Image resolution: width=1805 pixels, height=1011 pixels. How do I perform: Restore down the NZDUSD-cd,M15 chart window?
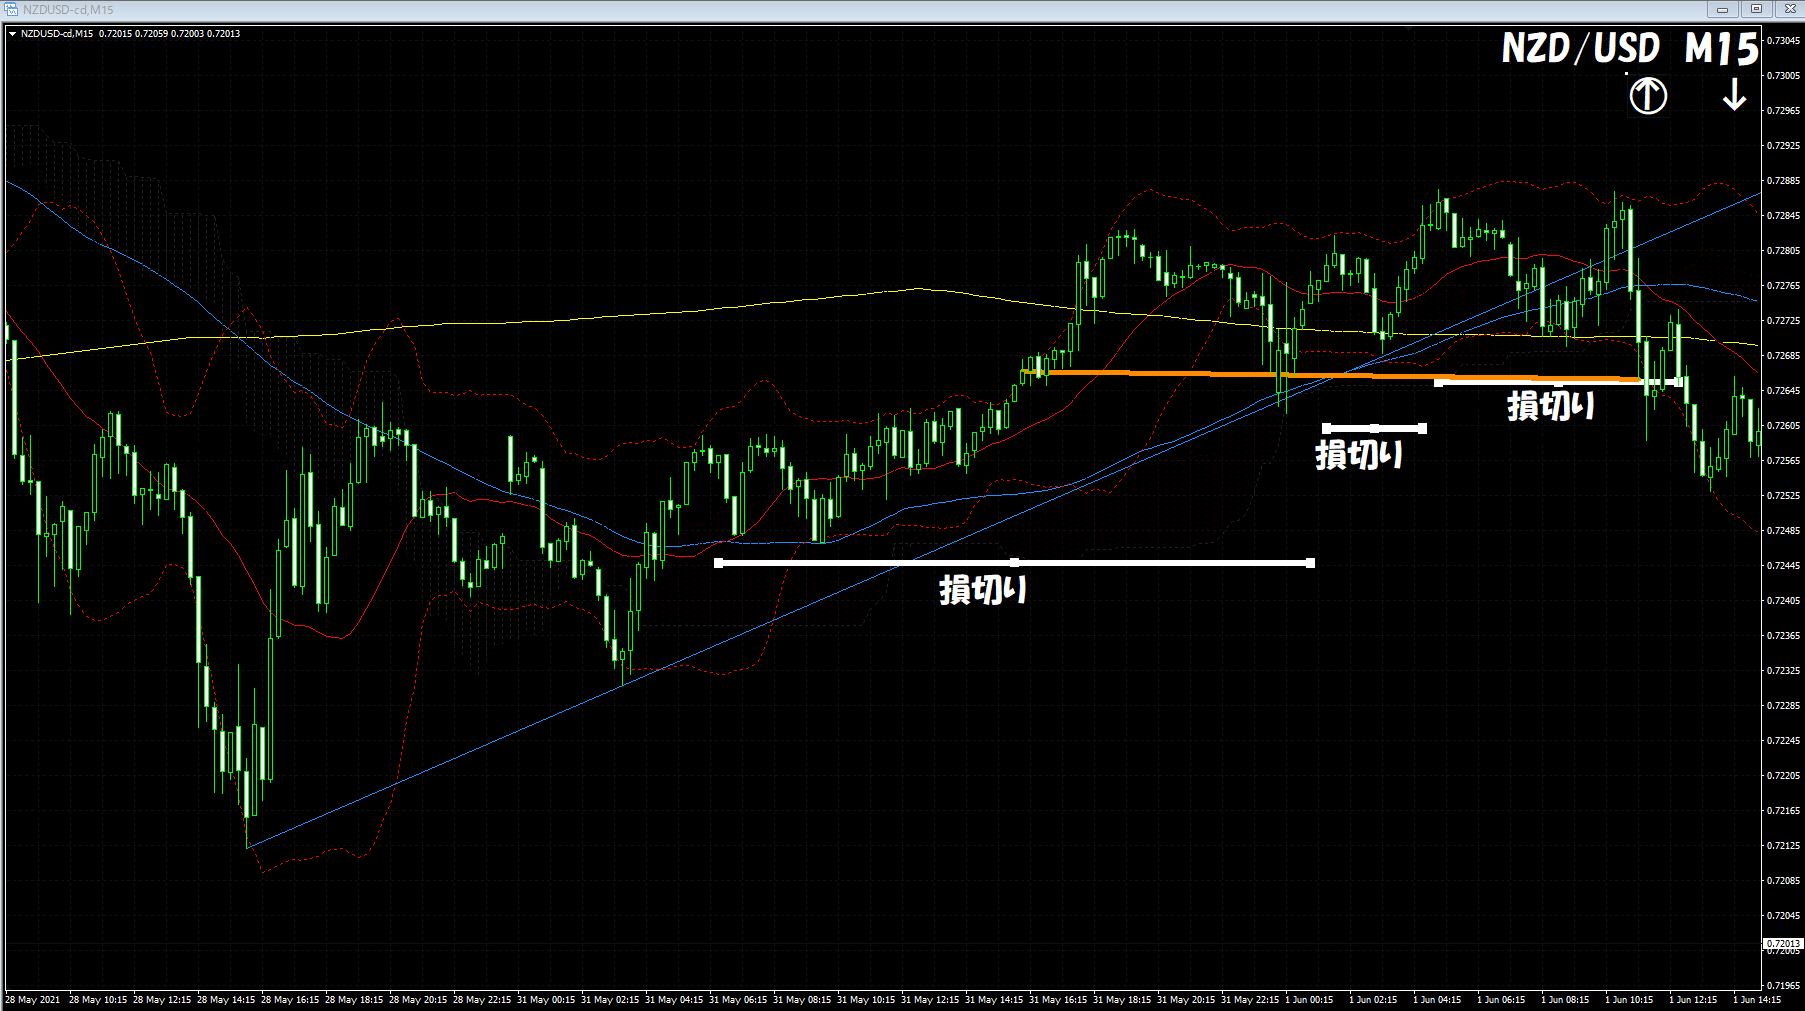[x=1756, y=9]
